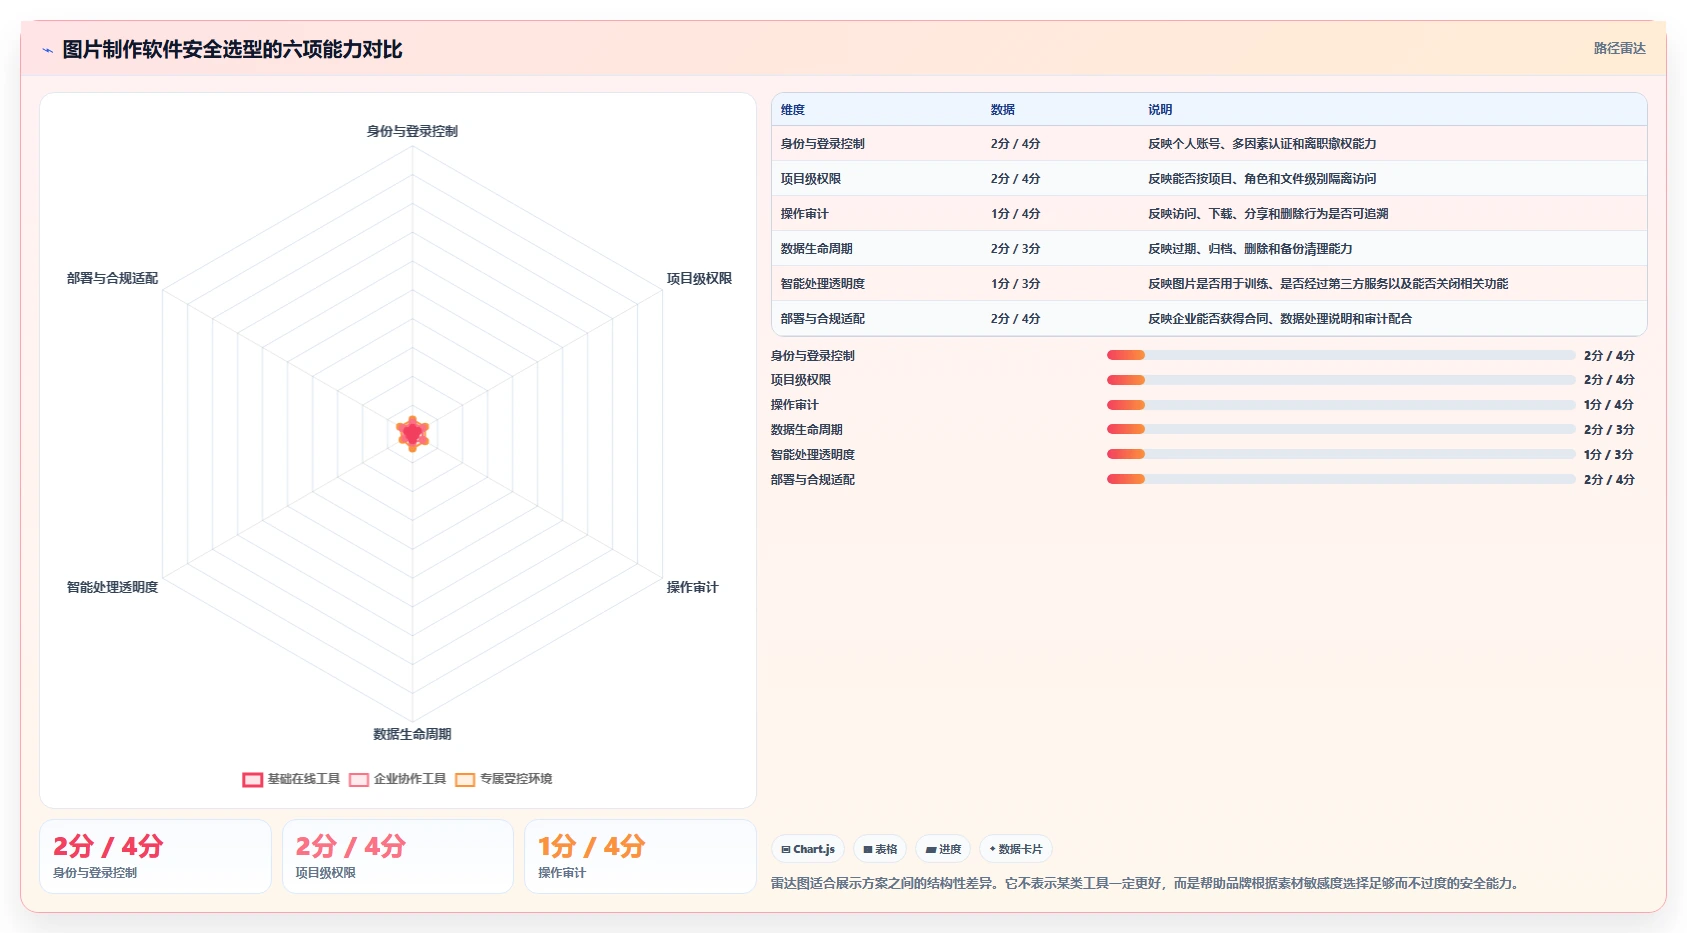Viewport: 1687px width, 933px height.
Task: Click the radar polygon at the chart center
Action: (413, 433)
